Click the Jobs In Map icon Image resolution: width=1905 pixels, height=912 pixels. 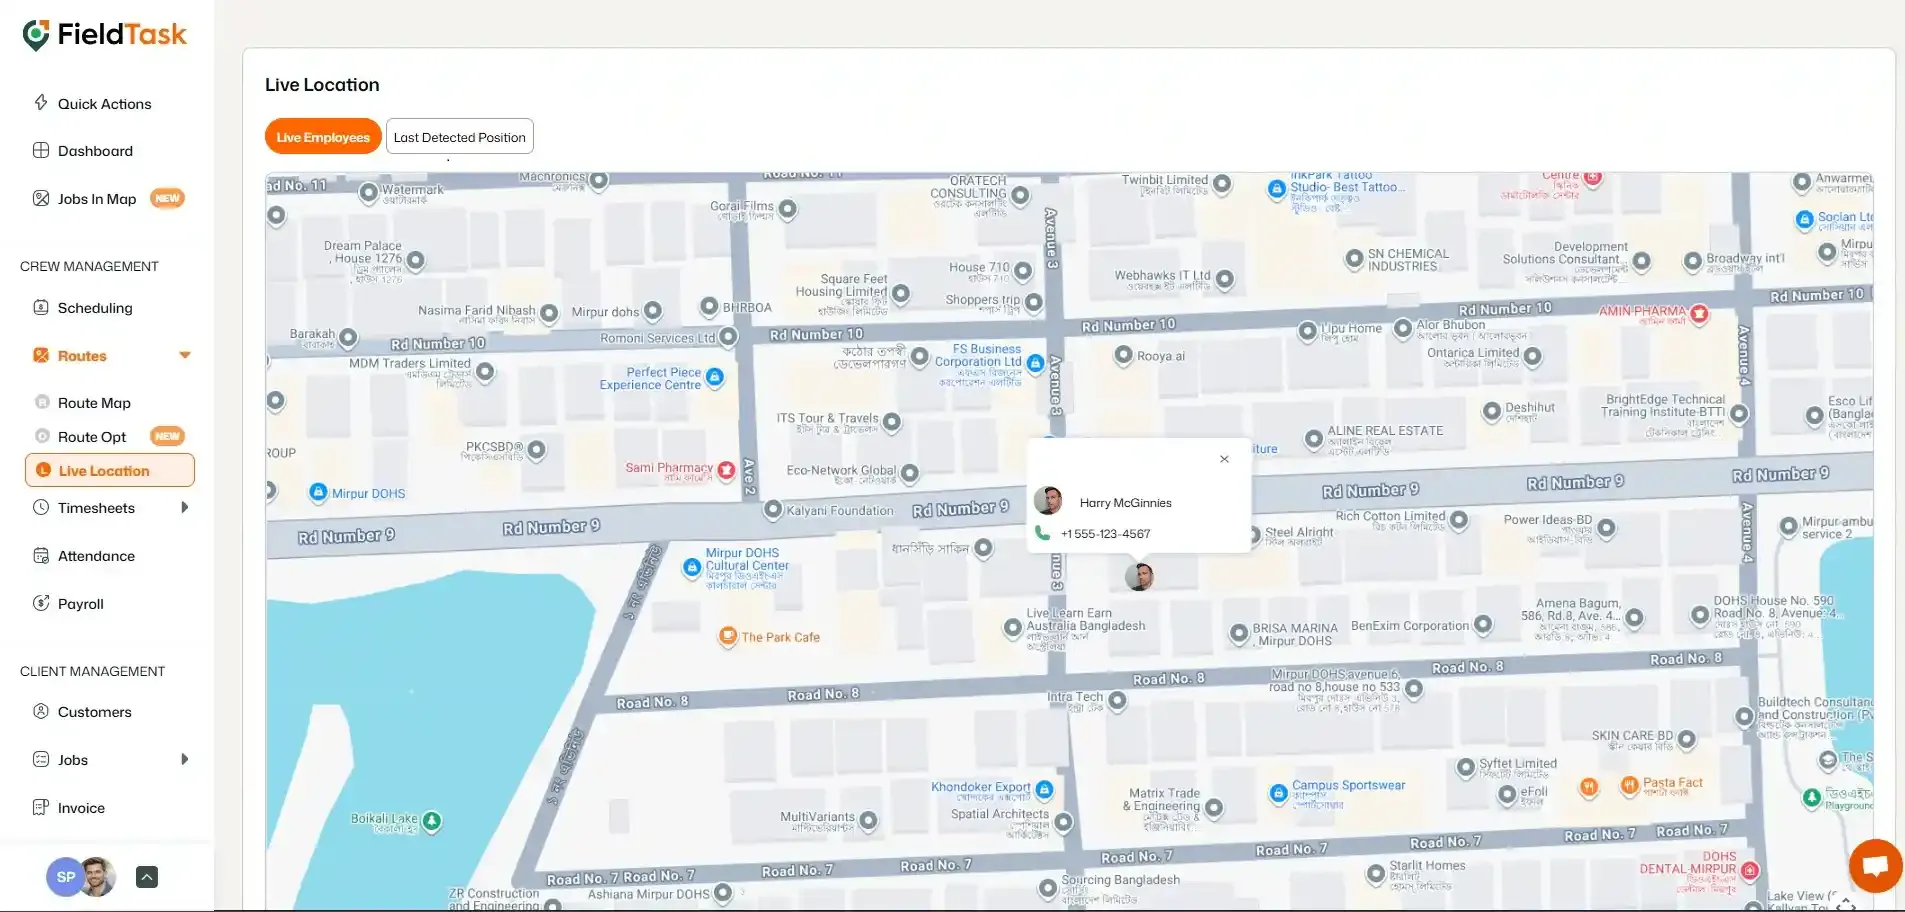click(41, 198)
